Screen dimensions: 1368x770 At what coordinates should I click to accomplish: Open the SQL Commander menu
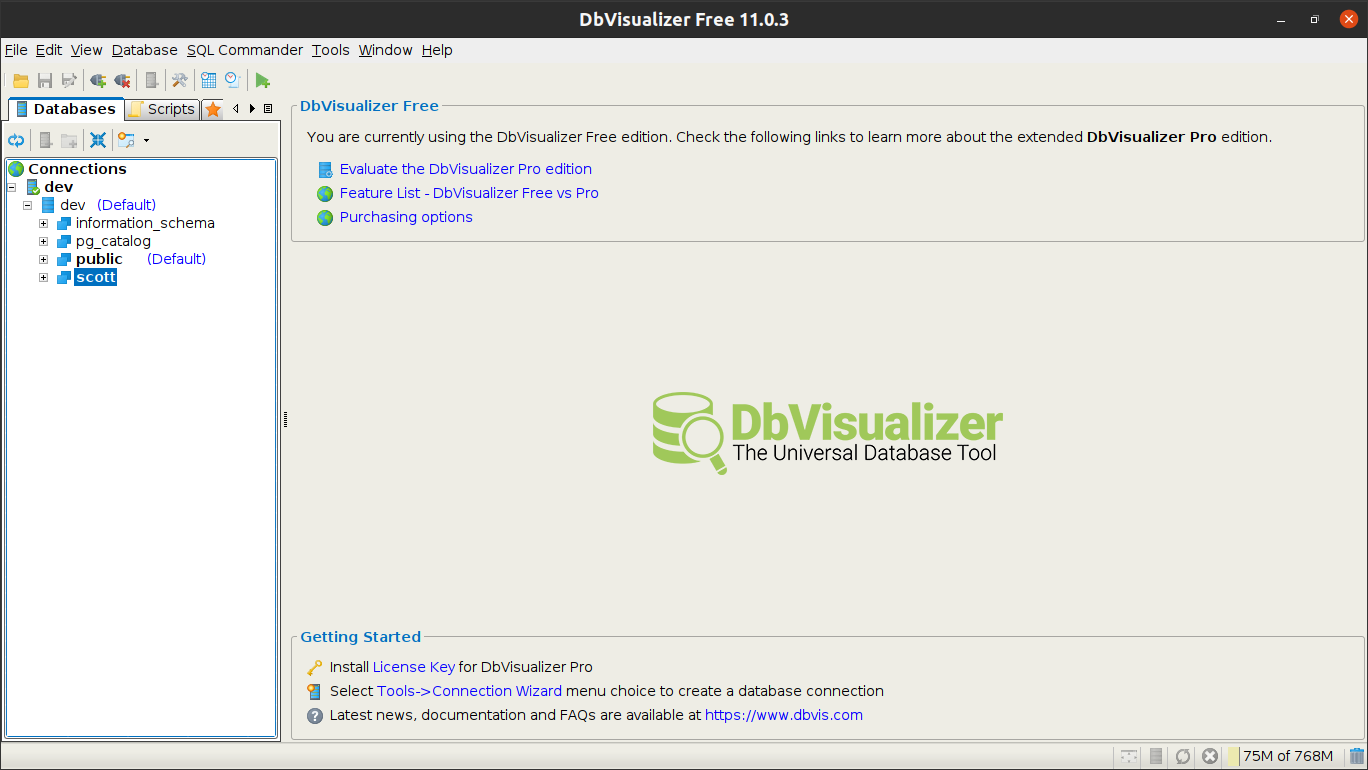tap(245, 50)
